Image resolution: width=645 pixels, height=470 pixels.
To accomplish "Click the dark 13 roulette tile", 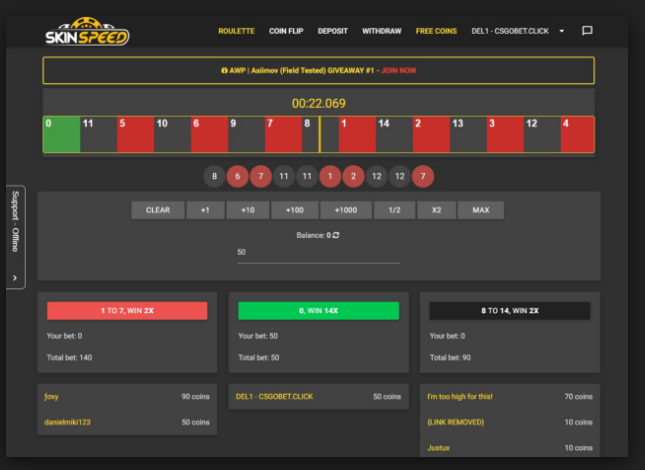I will pos(469,134).
